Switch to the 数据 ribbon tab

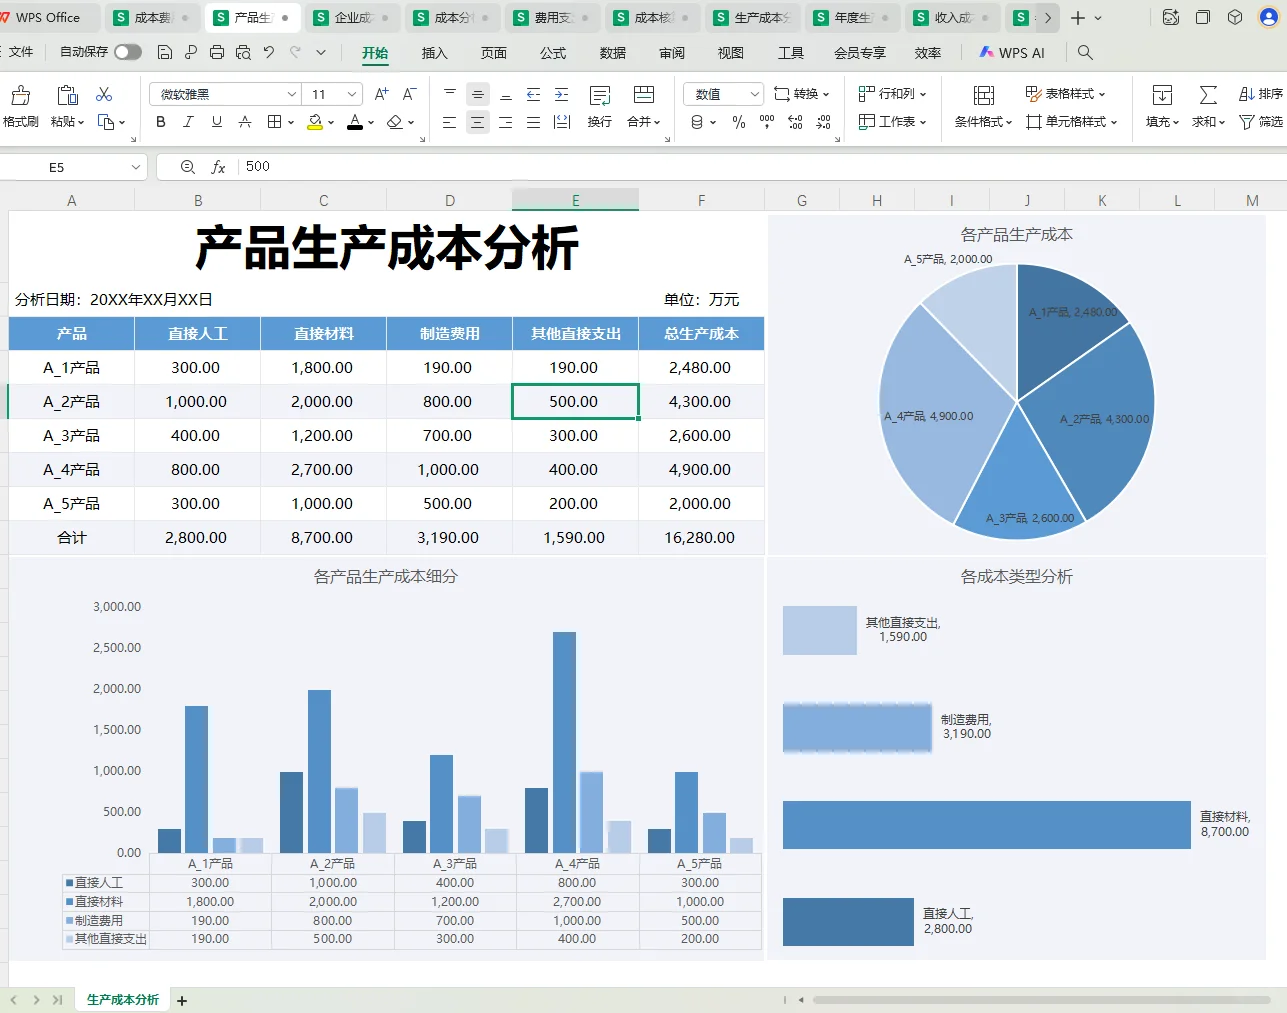[x=612, y=53]
